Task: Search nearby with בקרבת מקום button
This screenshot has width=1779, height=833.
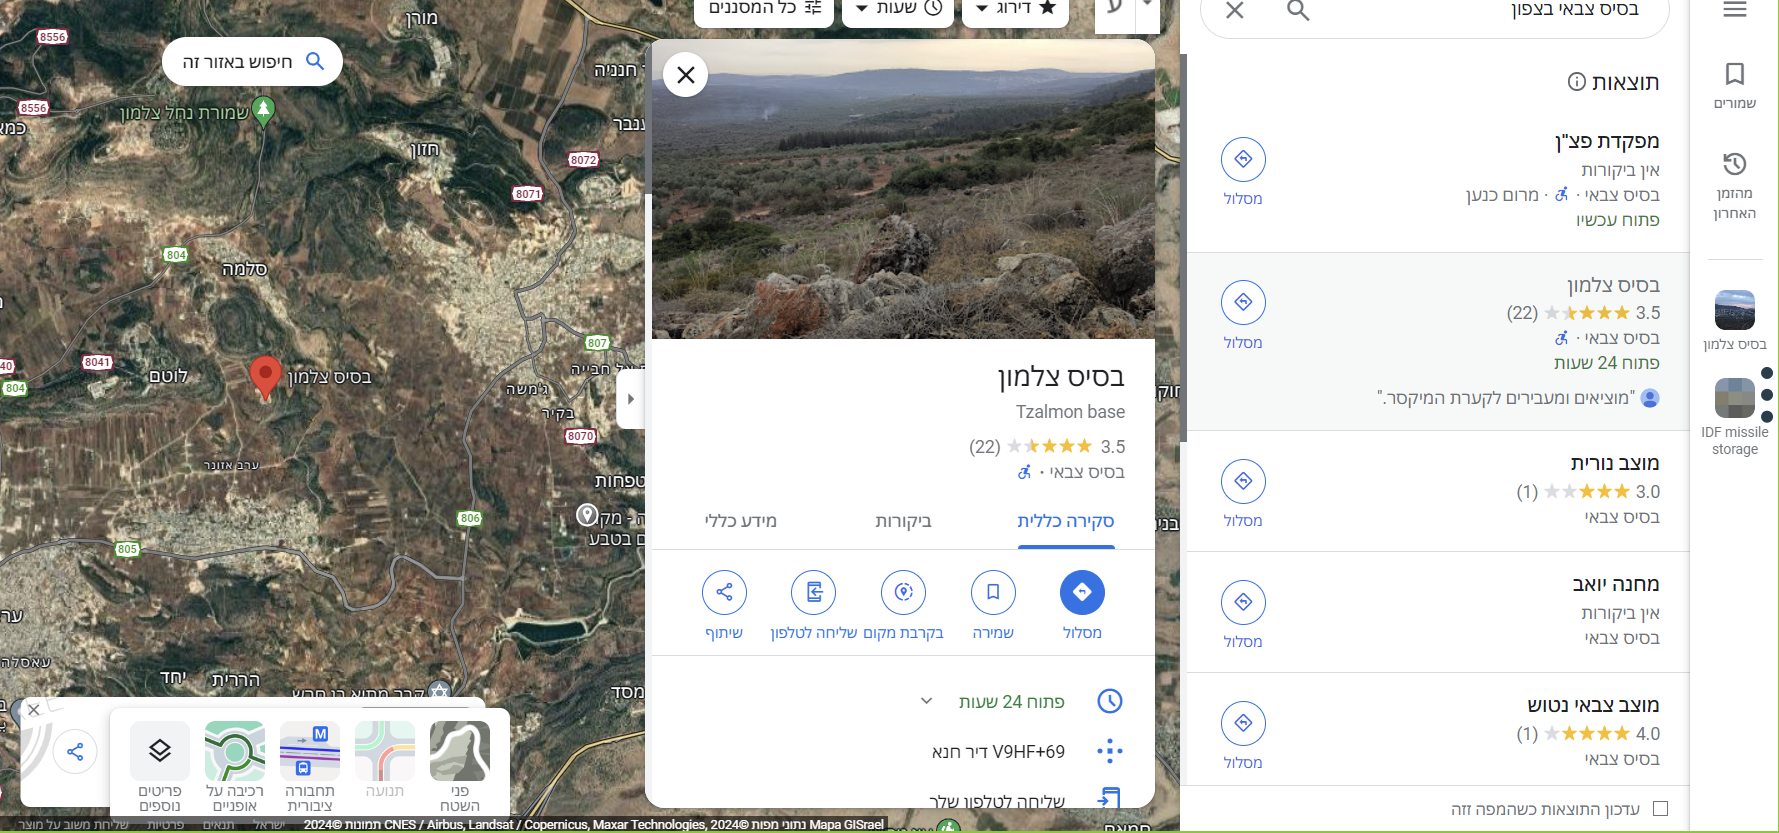Action: pos(904,592)
